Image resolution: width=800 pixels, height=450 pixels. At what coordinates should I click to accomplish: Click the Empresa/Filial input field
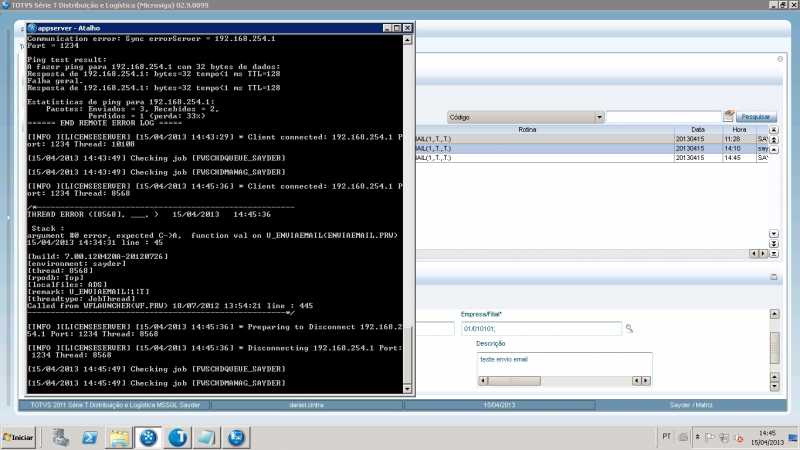click(541, 329)
